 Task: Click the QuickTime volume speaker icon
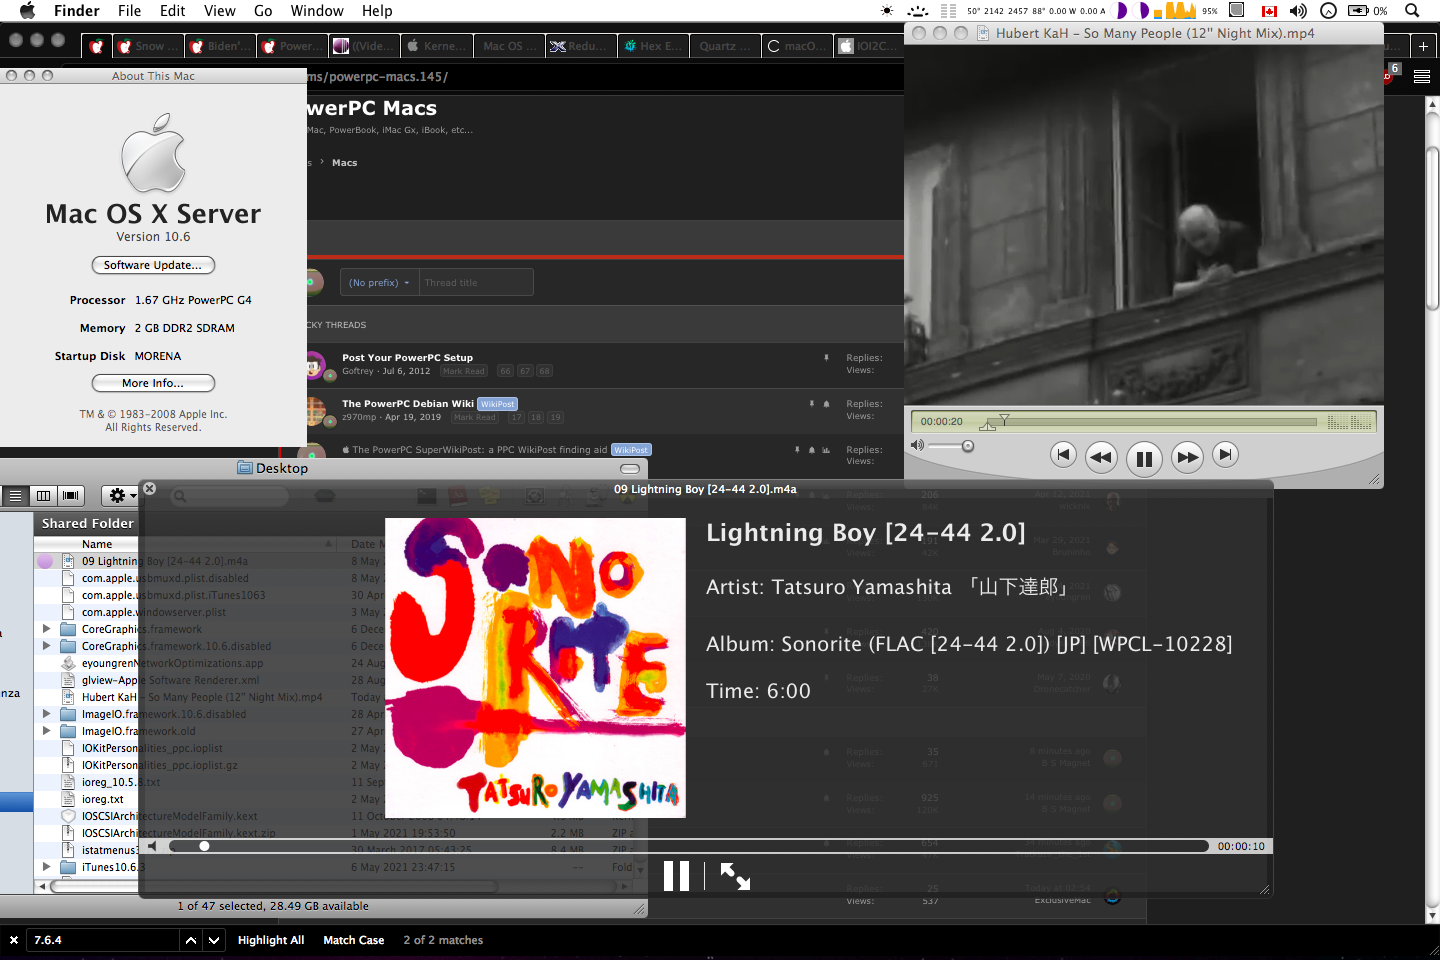[x=917, y=445]
